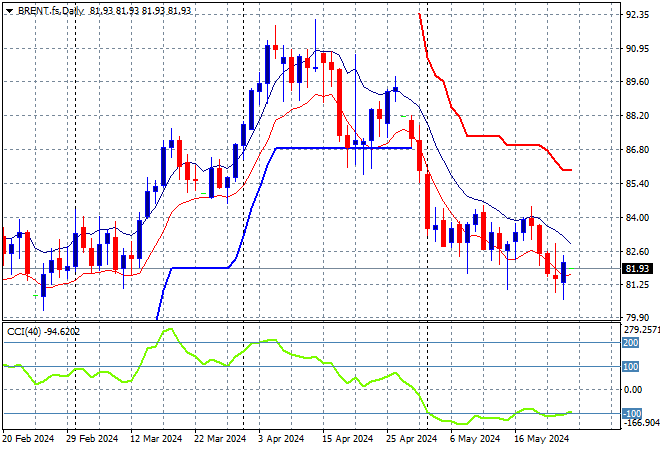Click the 12 Mar 2024 date label
This screenshot has height=450, width=660.
click(156, 438)
